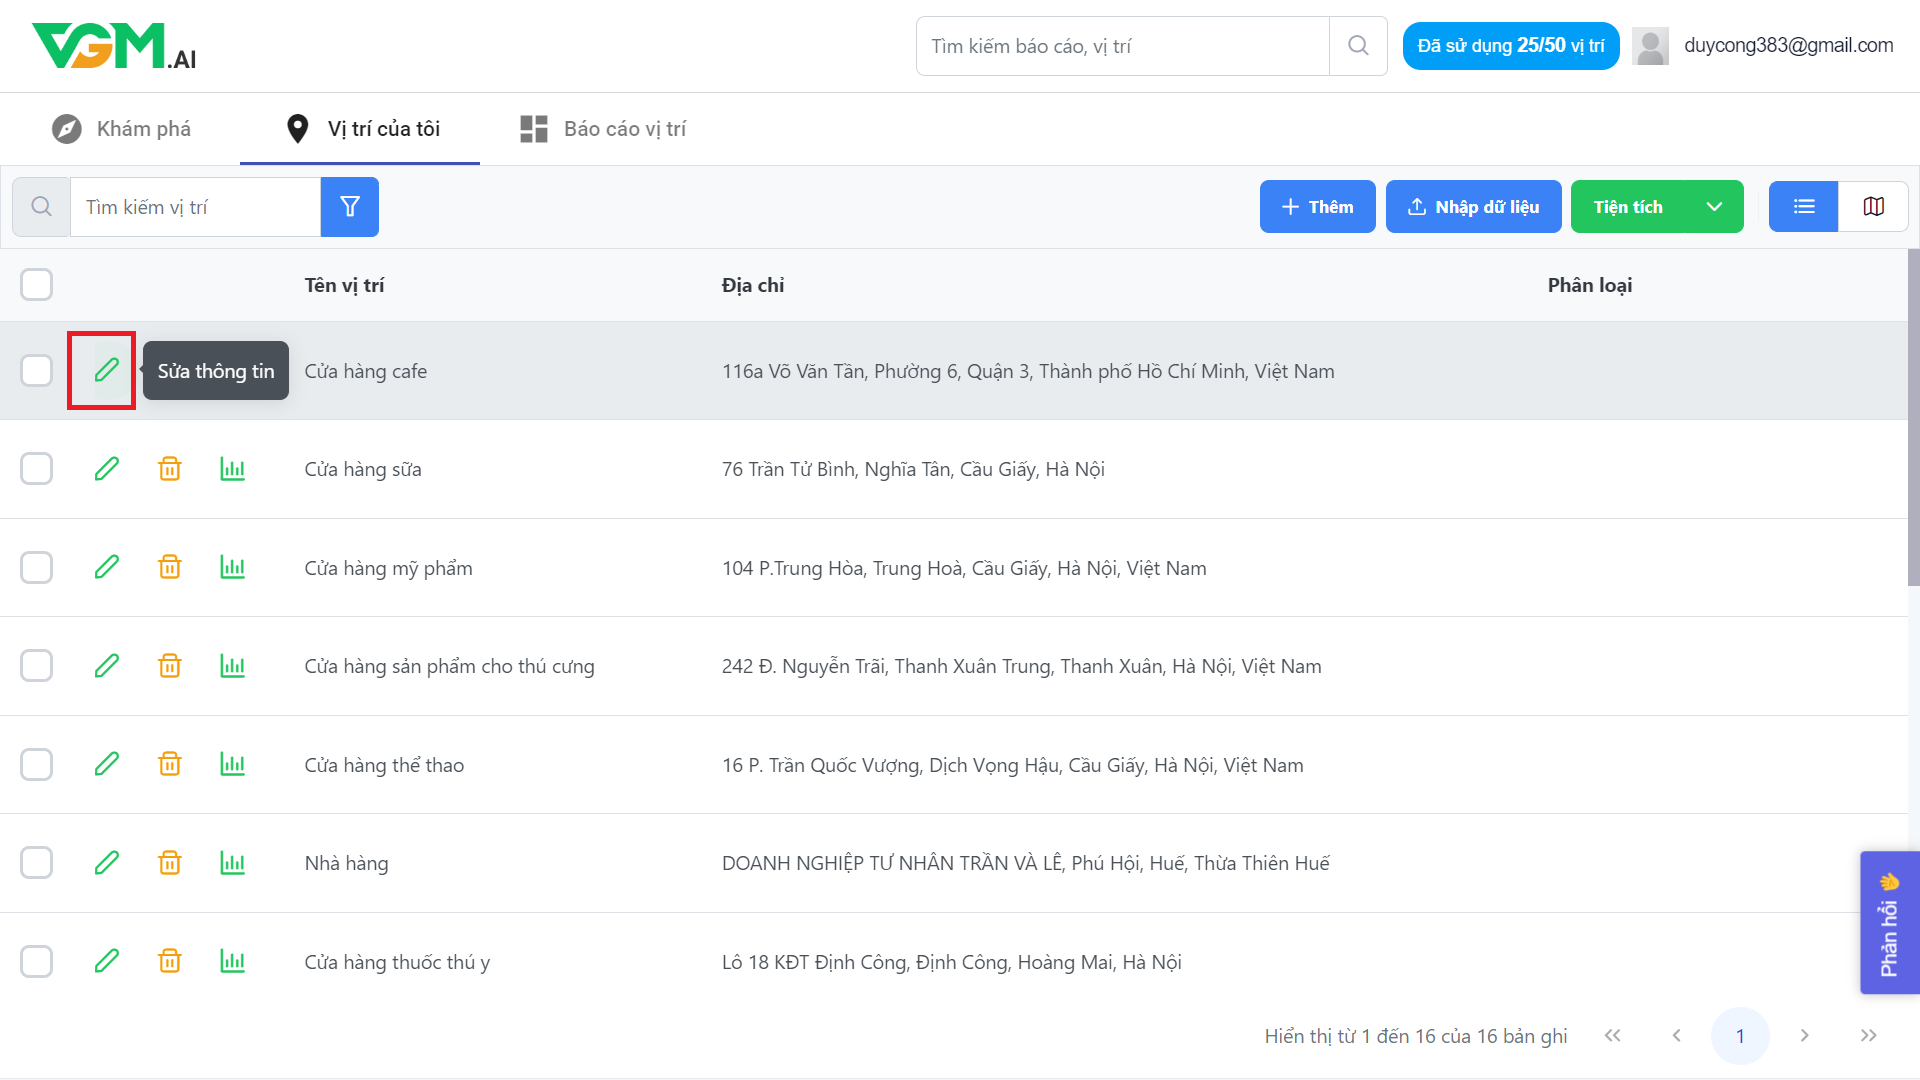
Task: Select the Cửa hàng thuốc thú y checkbox
Action: pyautogui.click(x=37, y=962)
